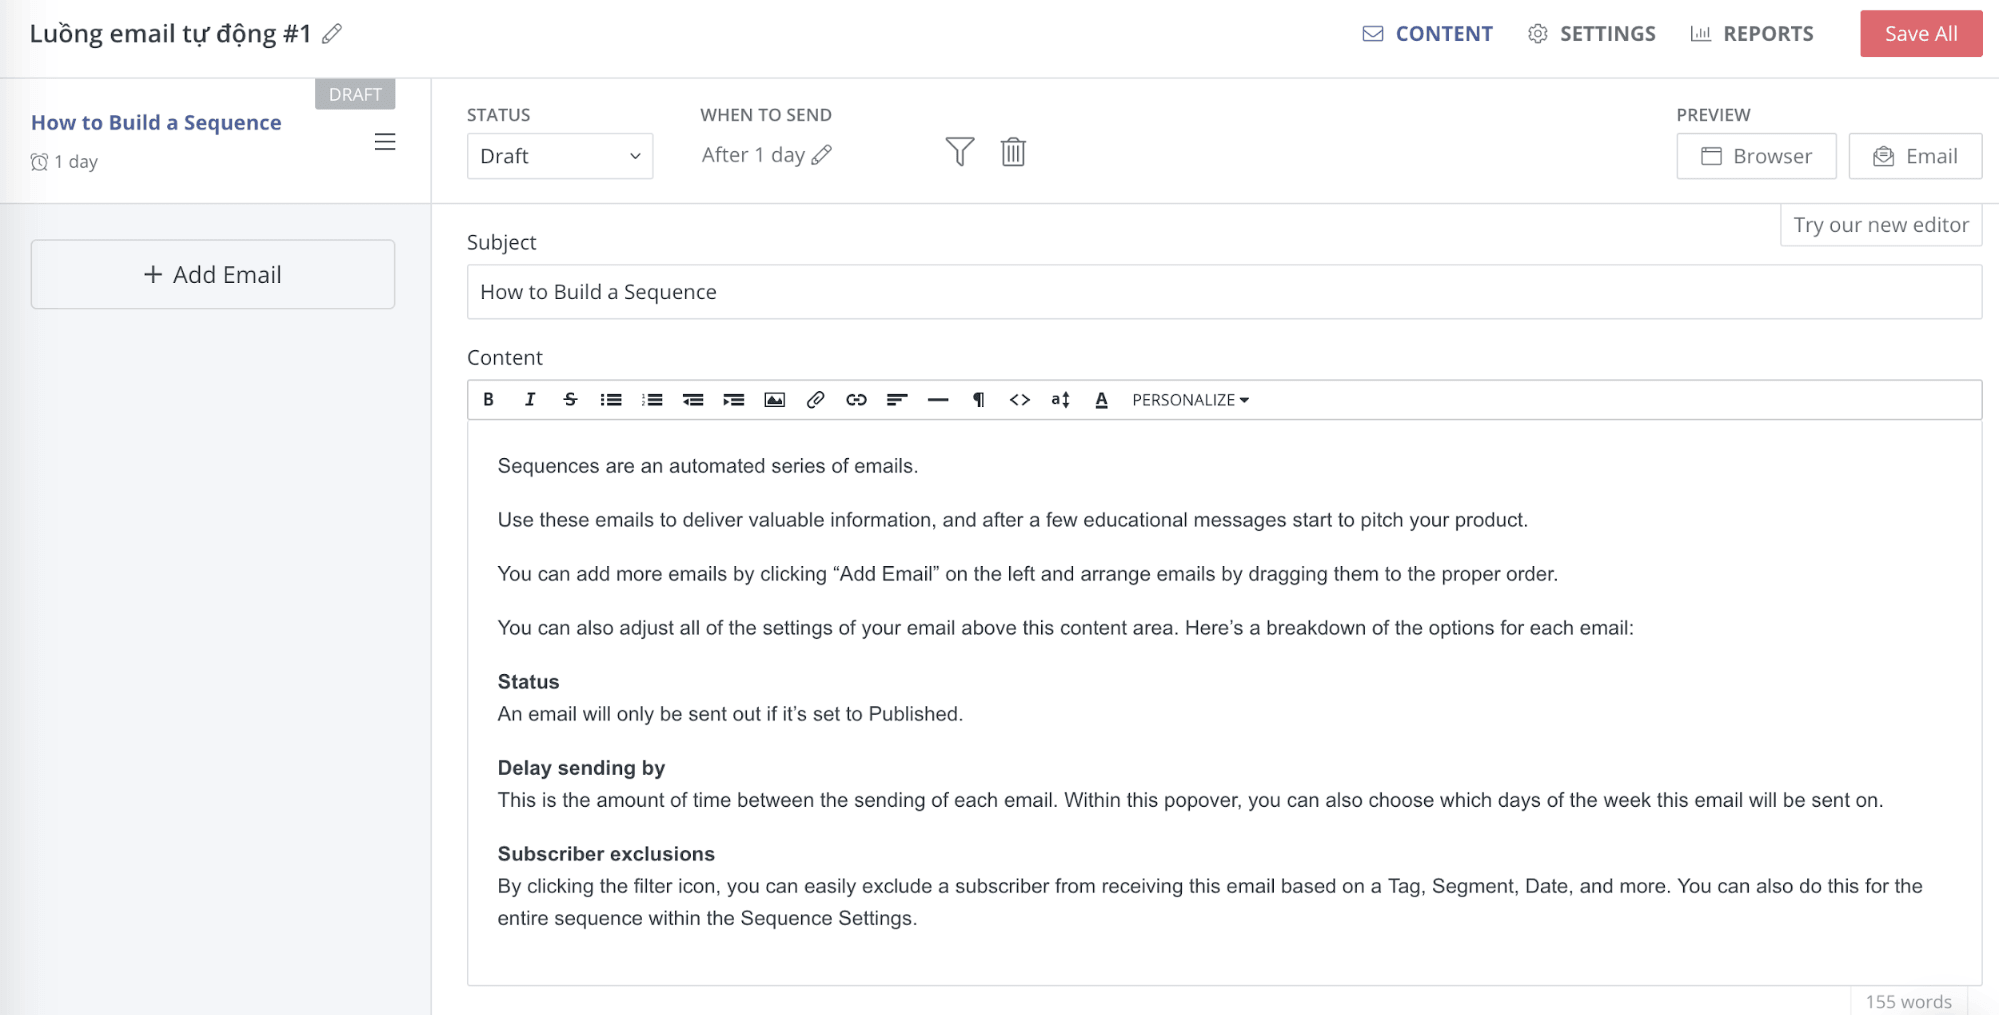Click the Subscriber exclusions heading
This screenshot has width=1999, height=1016.
(x=606, y=854)
